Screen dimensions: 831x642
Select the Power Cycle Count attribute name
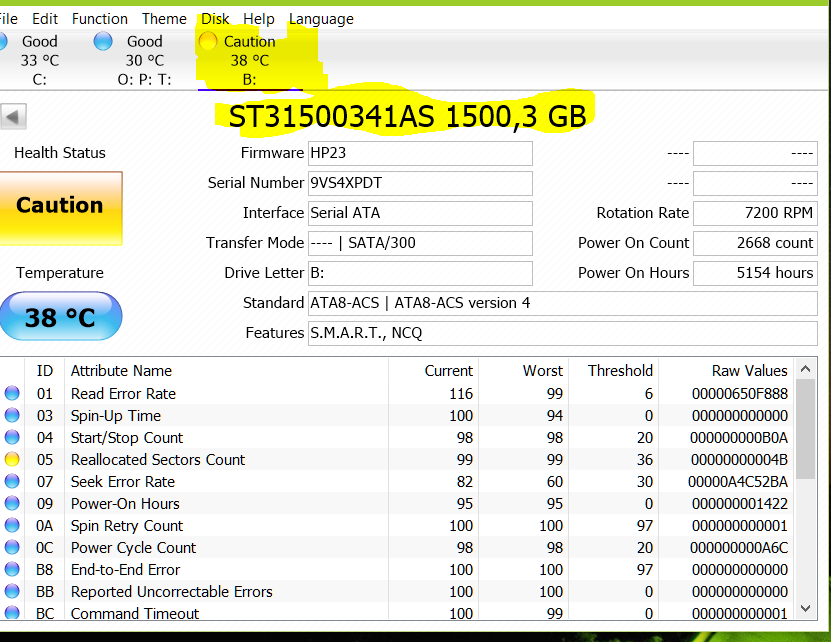click(134, 548)
